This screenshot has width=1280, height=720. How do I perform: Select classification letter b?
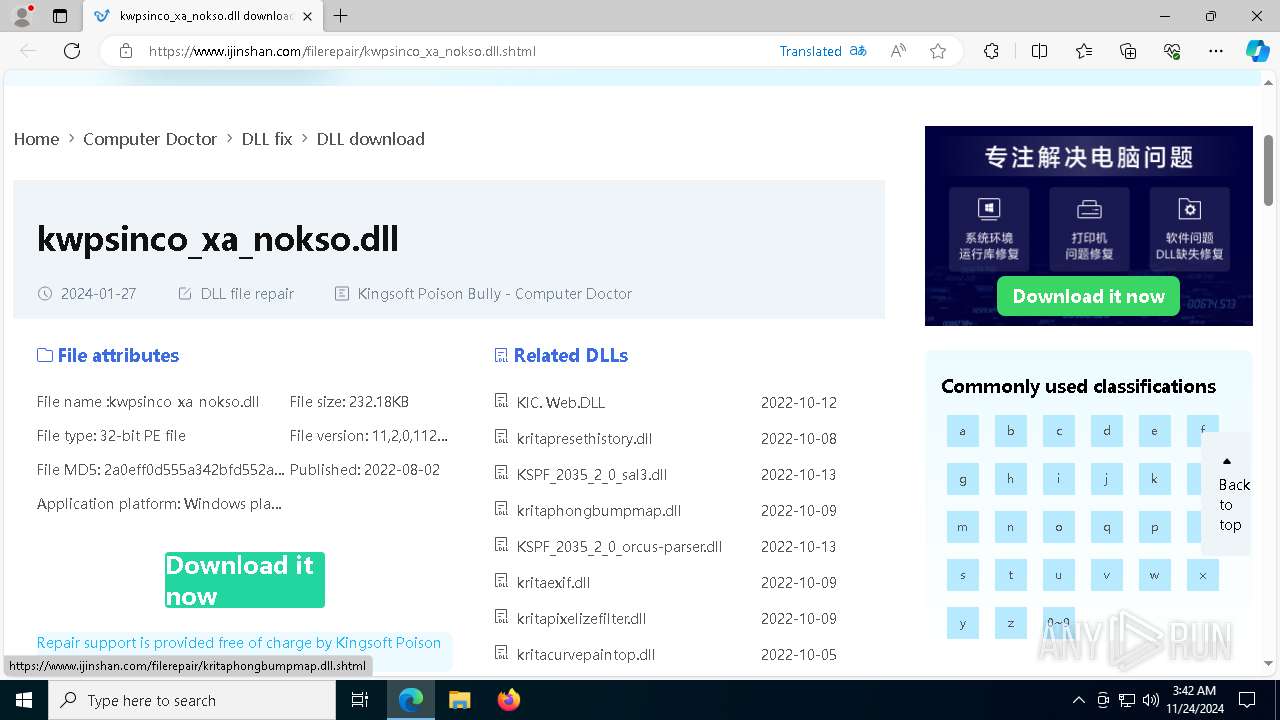click(x=1011, y=431)
